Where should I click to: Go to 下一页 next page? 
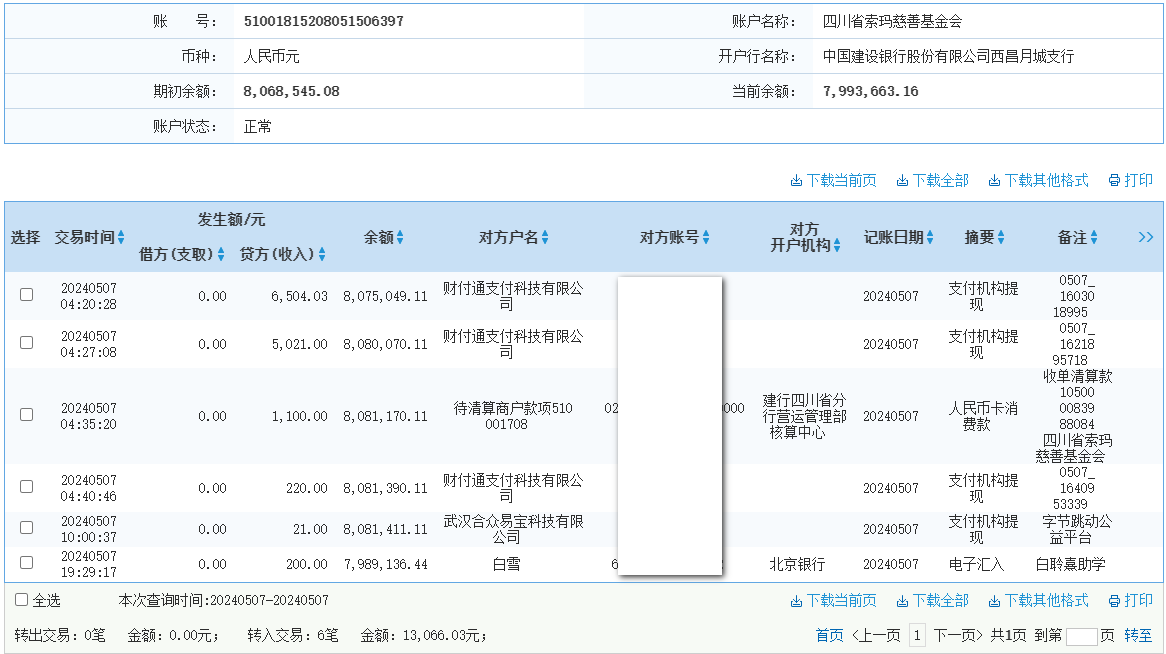coord(958,635)
